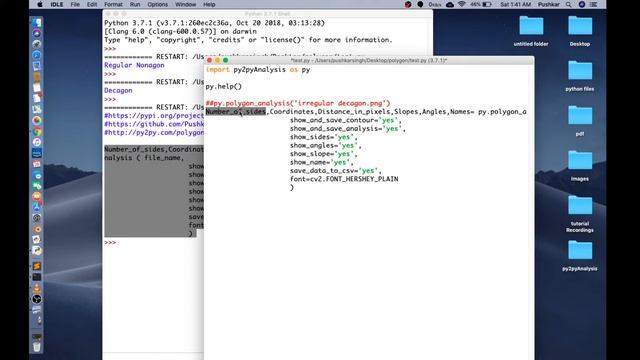Open the IDLE application menu
The image size is (640, 360).
[x=57, y=4]
